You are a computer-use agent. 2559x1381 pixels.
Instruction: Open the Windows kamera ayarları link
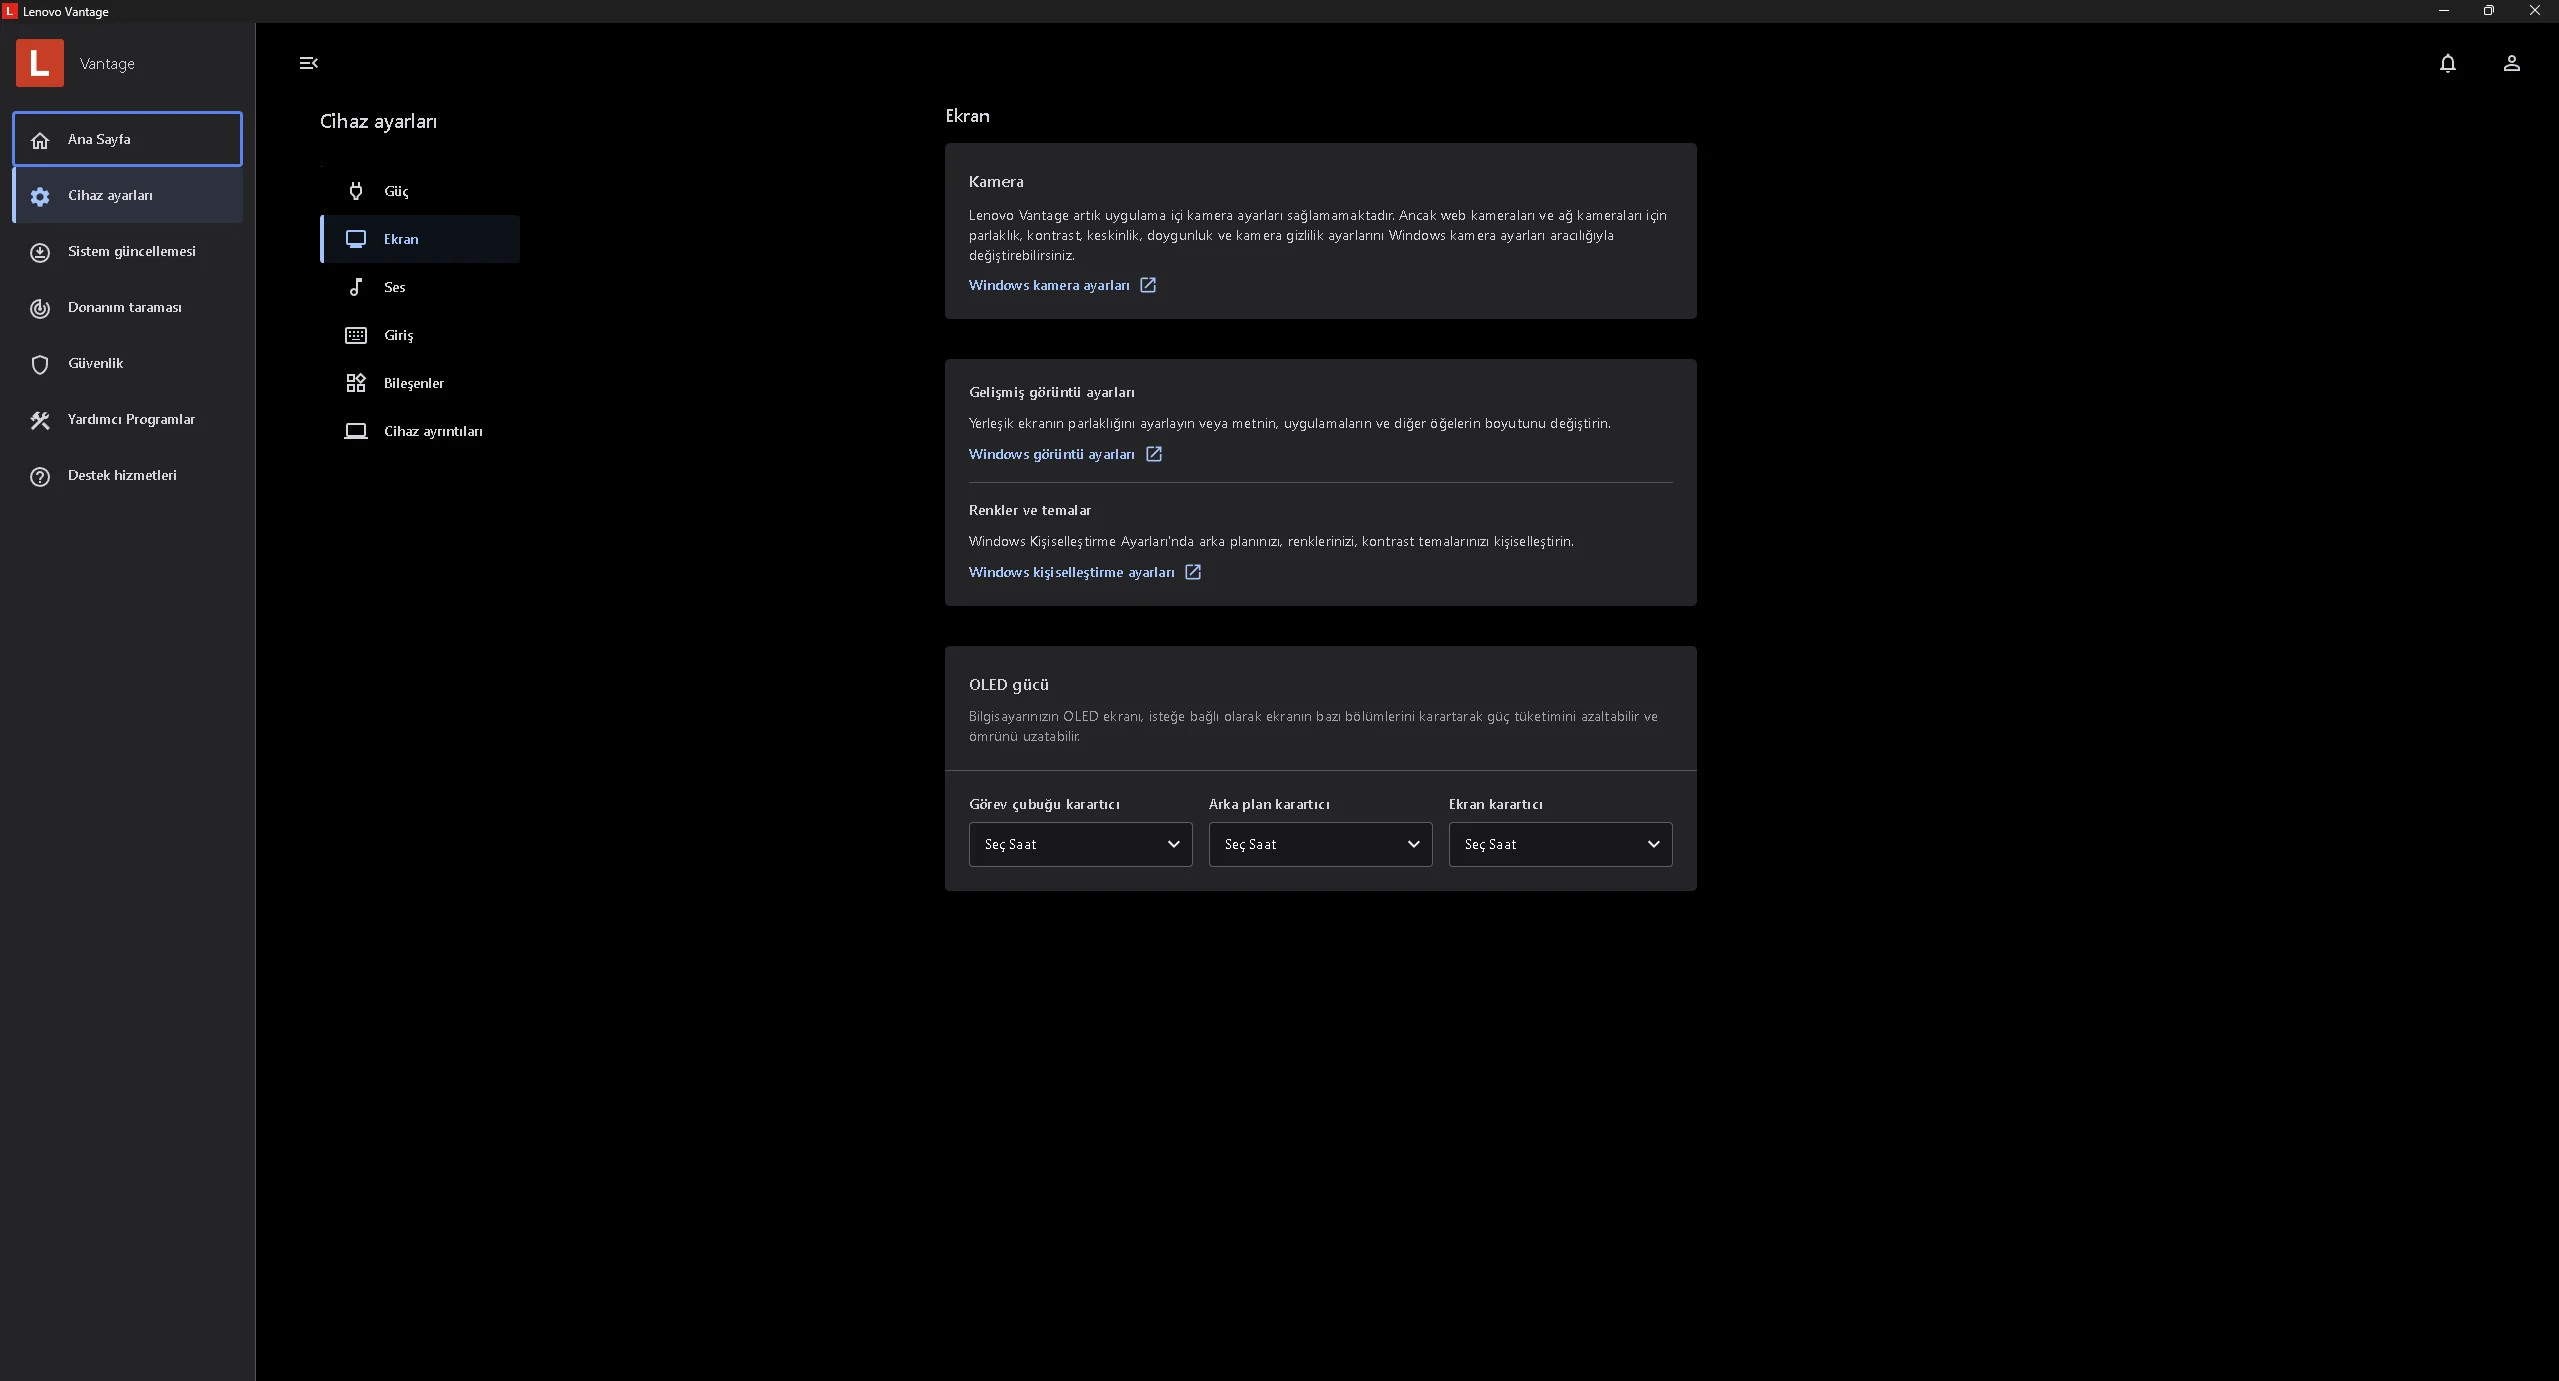1048,285
